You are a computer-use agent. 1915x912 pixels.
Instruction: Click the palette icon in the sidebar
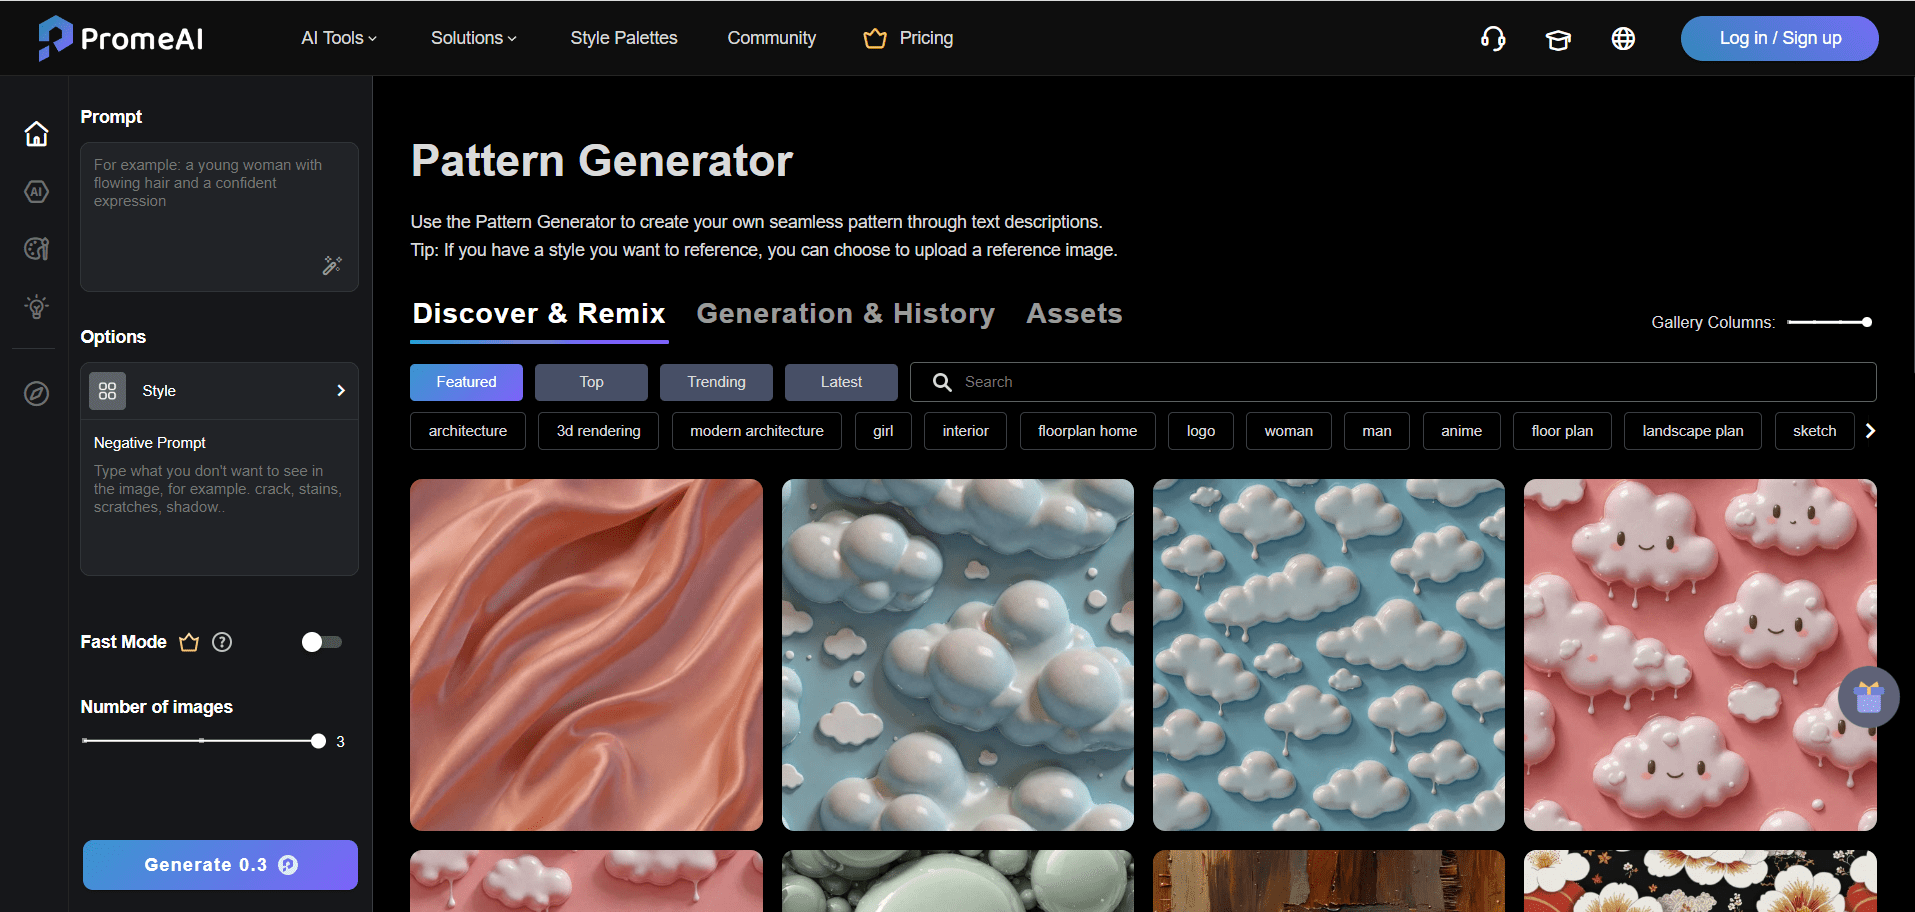pos(35,248)
